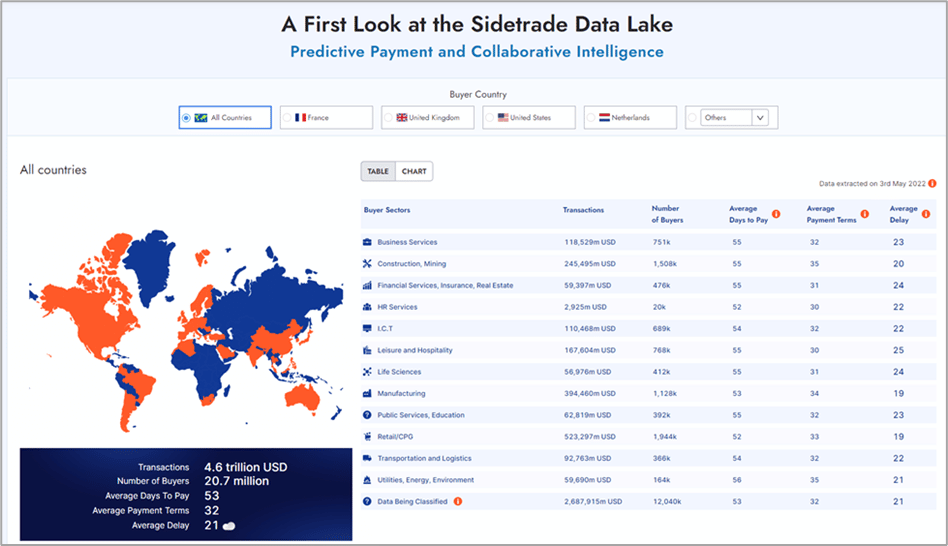Click the Leisure and Hospitality row label
This screenshot has width=948, height=546.
point(415,350)
